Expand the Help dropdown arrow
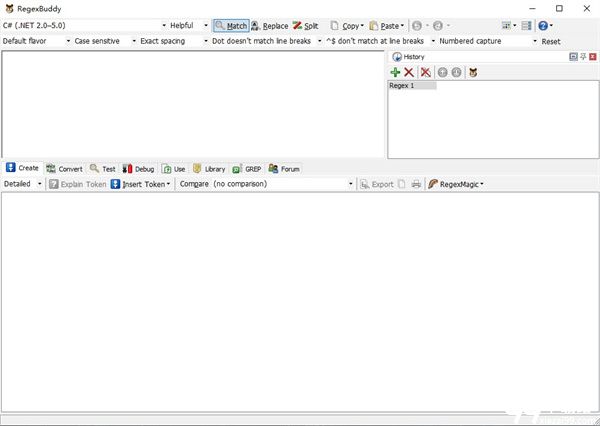Viewport: 600px width, 426px height. click(x=551, y=26)
